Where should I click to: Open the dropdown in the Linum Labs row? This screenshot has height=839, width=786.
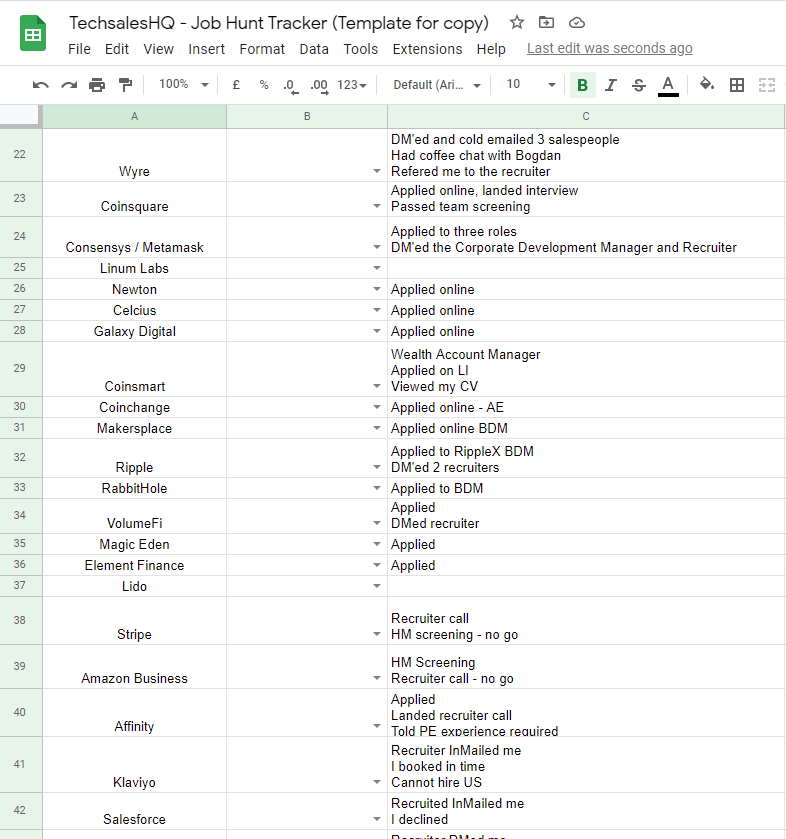[377, 268]
